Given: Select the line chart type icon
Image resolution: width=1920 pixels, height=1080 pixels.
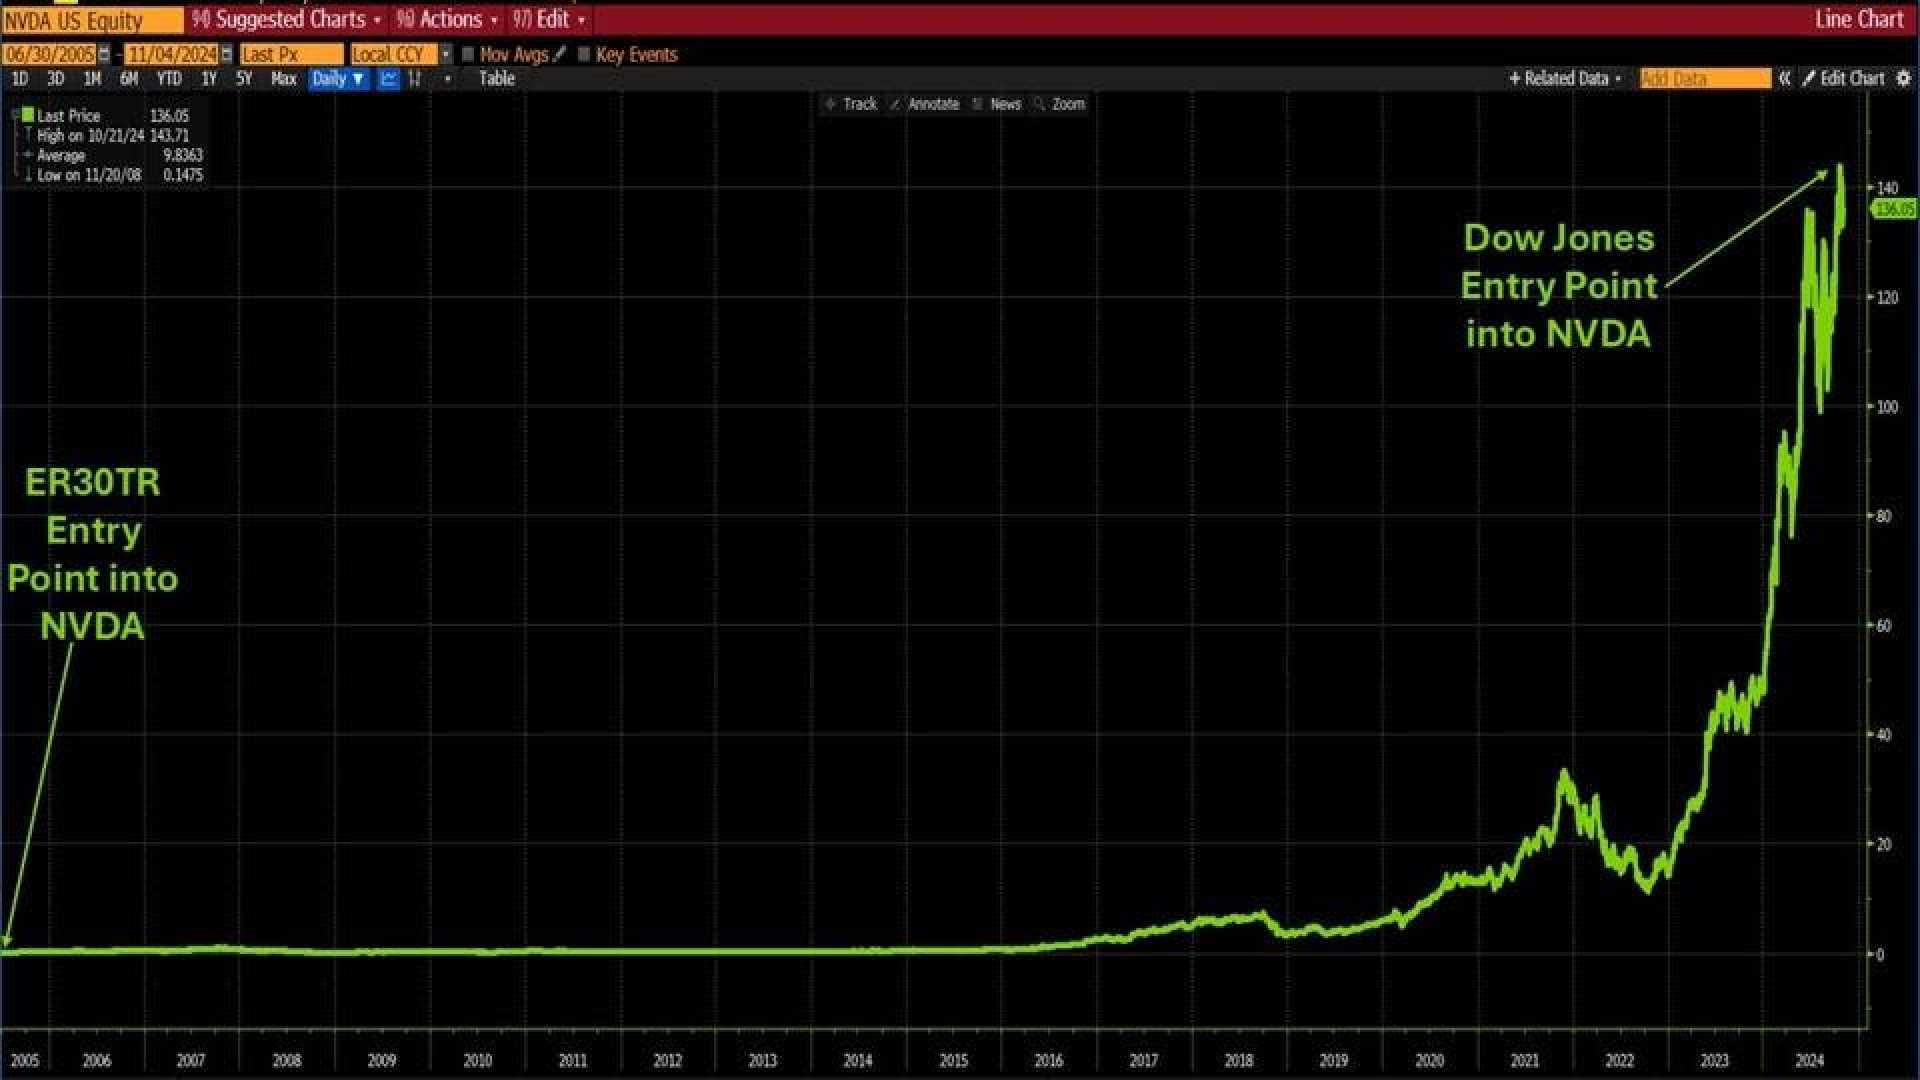Looking at the screenshot, I should coord(388,78).
